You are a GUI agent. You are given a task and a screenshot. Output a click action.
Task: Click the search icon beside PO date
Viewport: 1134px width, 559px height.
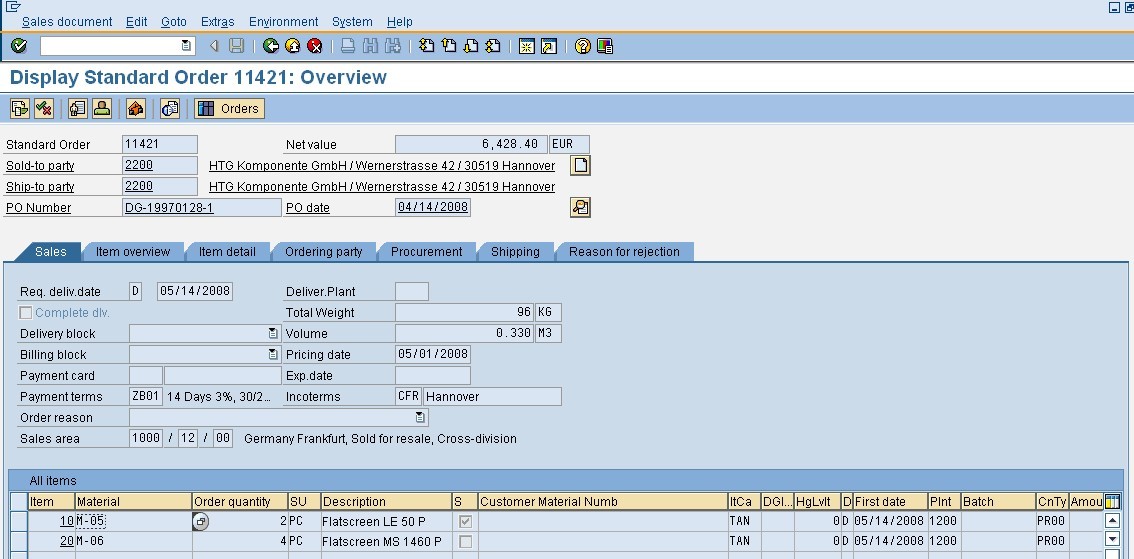point(580,207)
